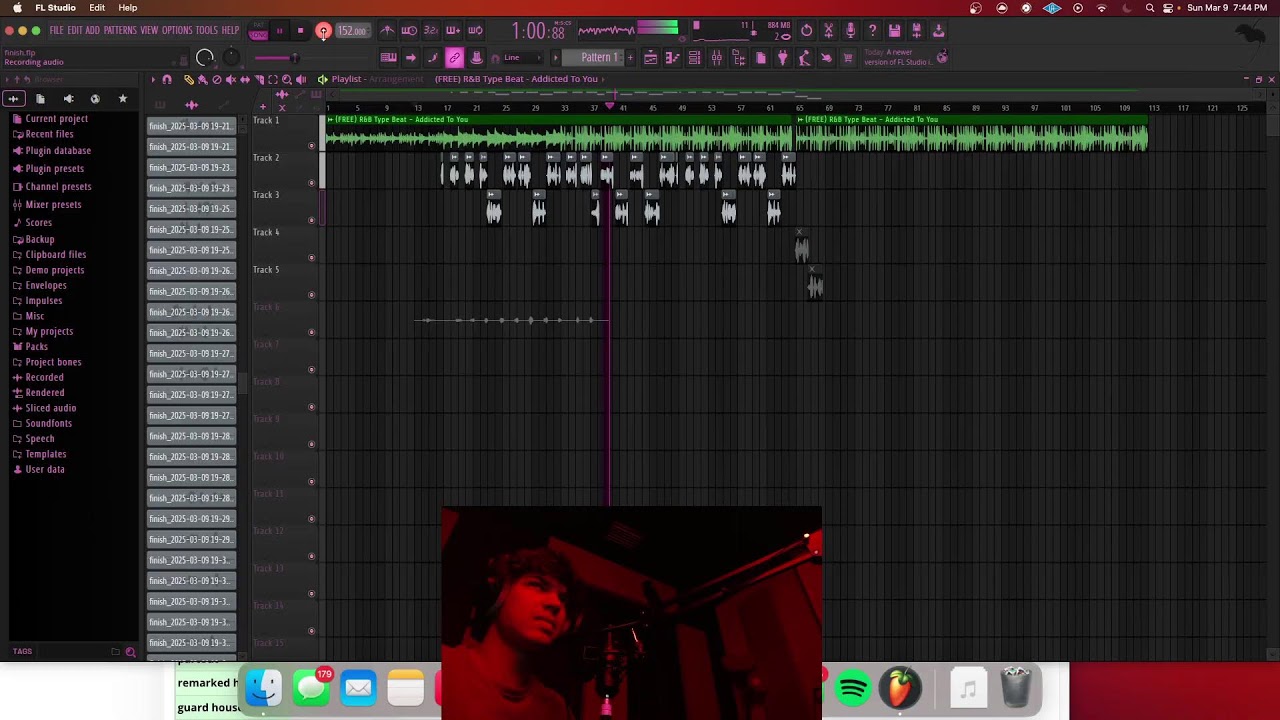Click the Templates browser entry
Image resolution: width=1280 pixels, height=720 pixels.
pyautogui.click(x=45, y=454)
